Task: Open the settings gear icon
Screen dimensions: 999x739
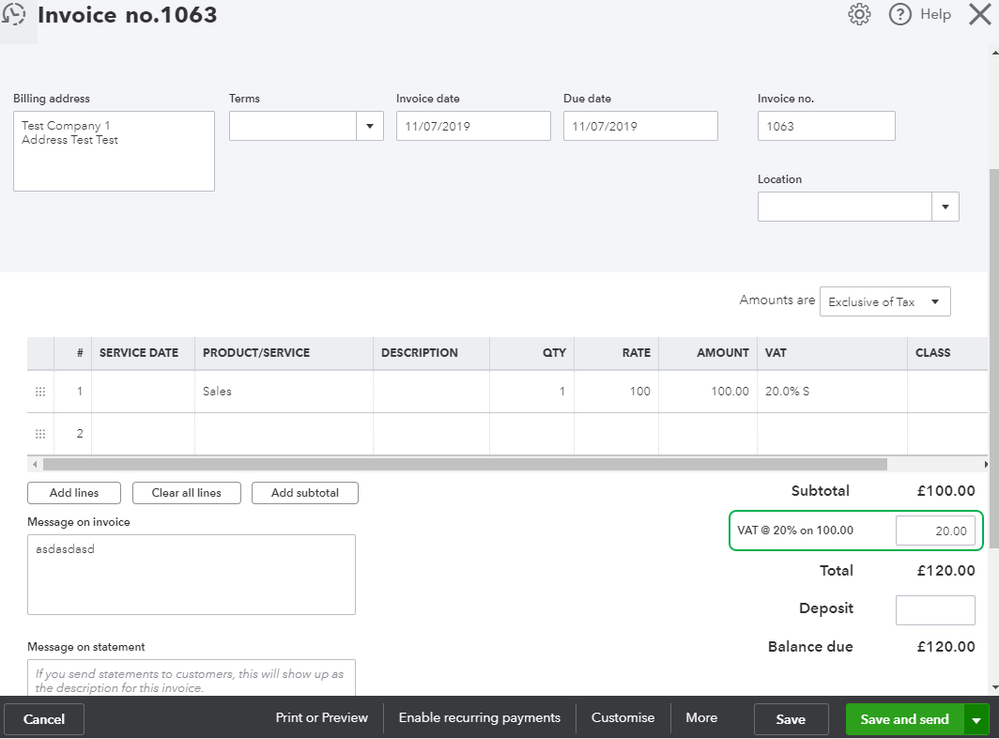Action: coord(859,15)
